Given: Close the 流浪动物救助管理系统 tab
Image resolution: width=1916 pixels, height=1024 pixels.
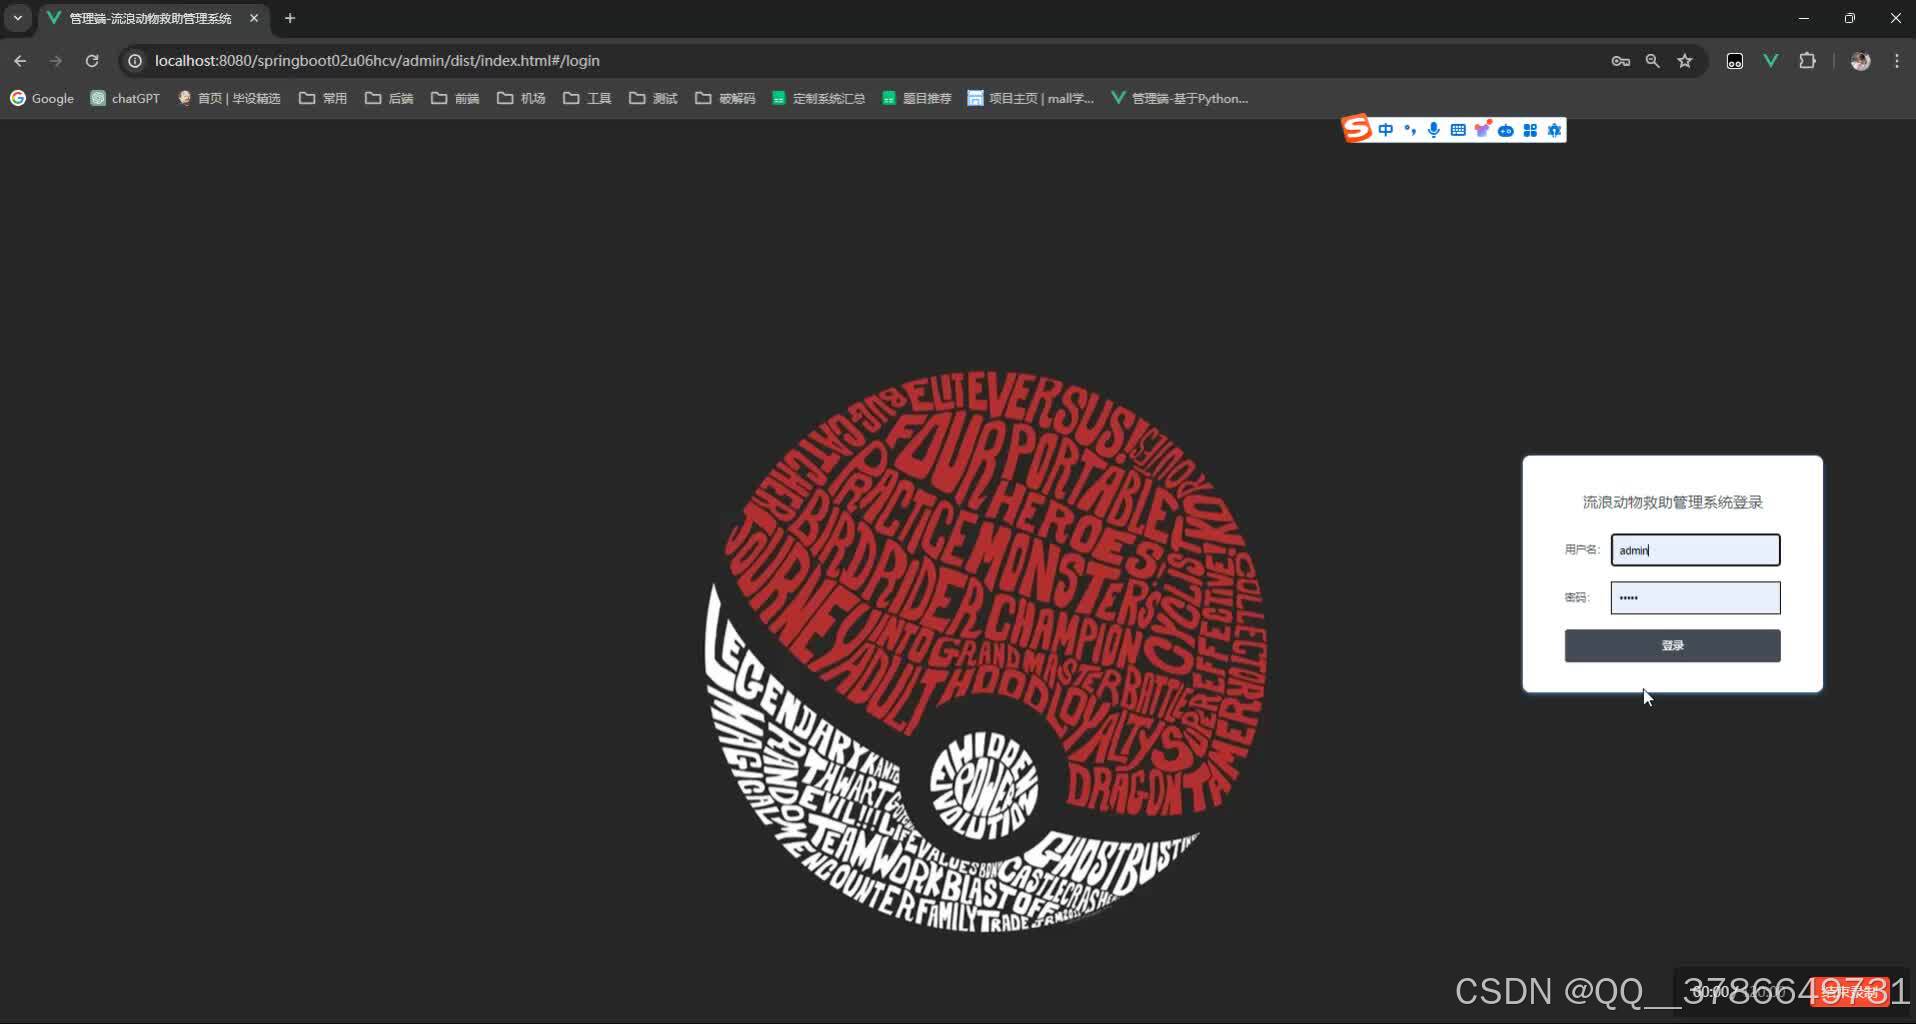Looking at the screenshot, I should (x=254, y=18).
